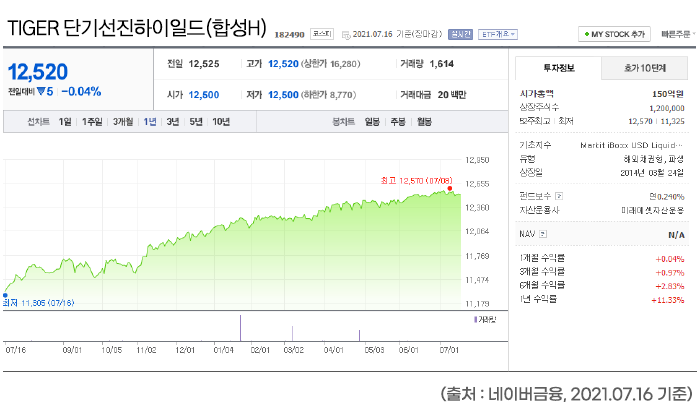Select the 10년 line chart period

tap(220, 122)
